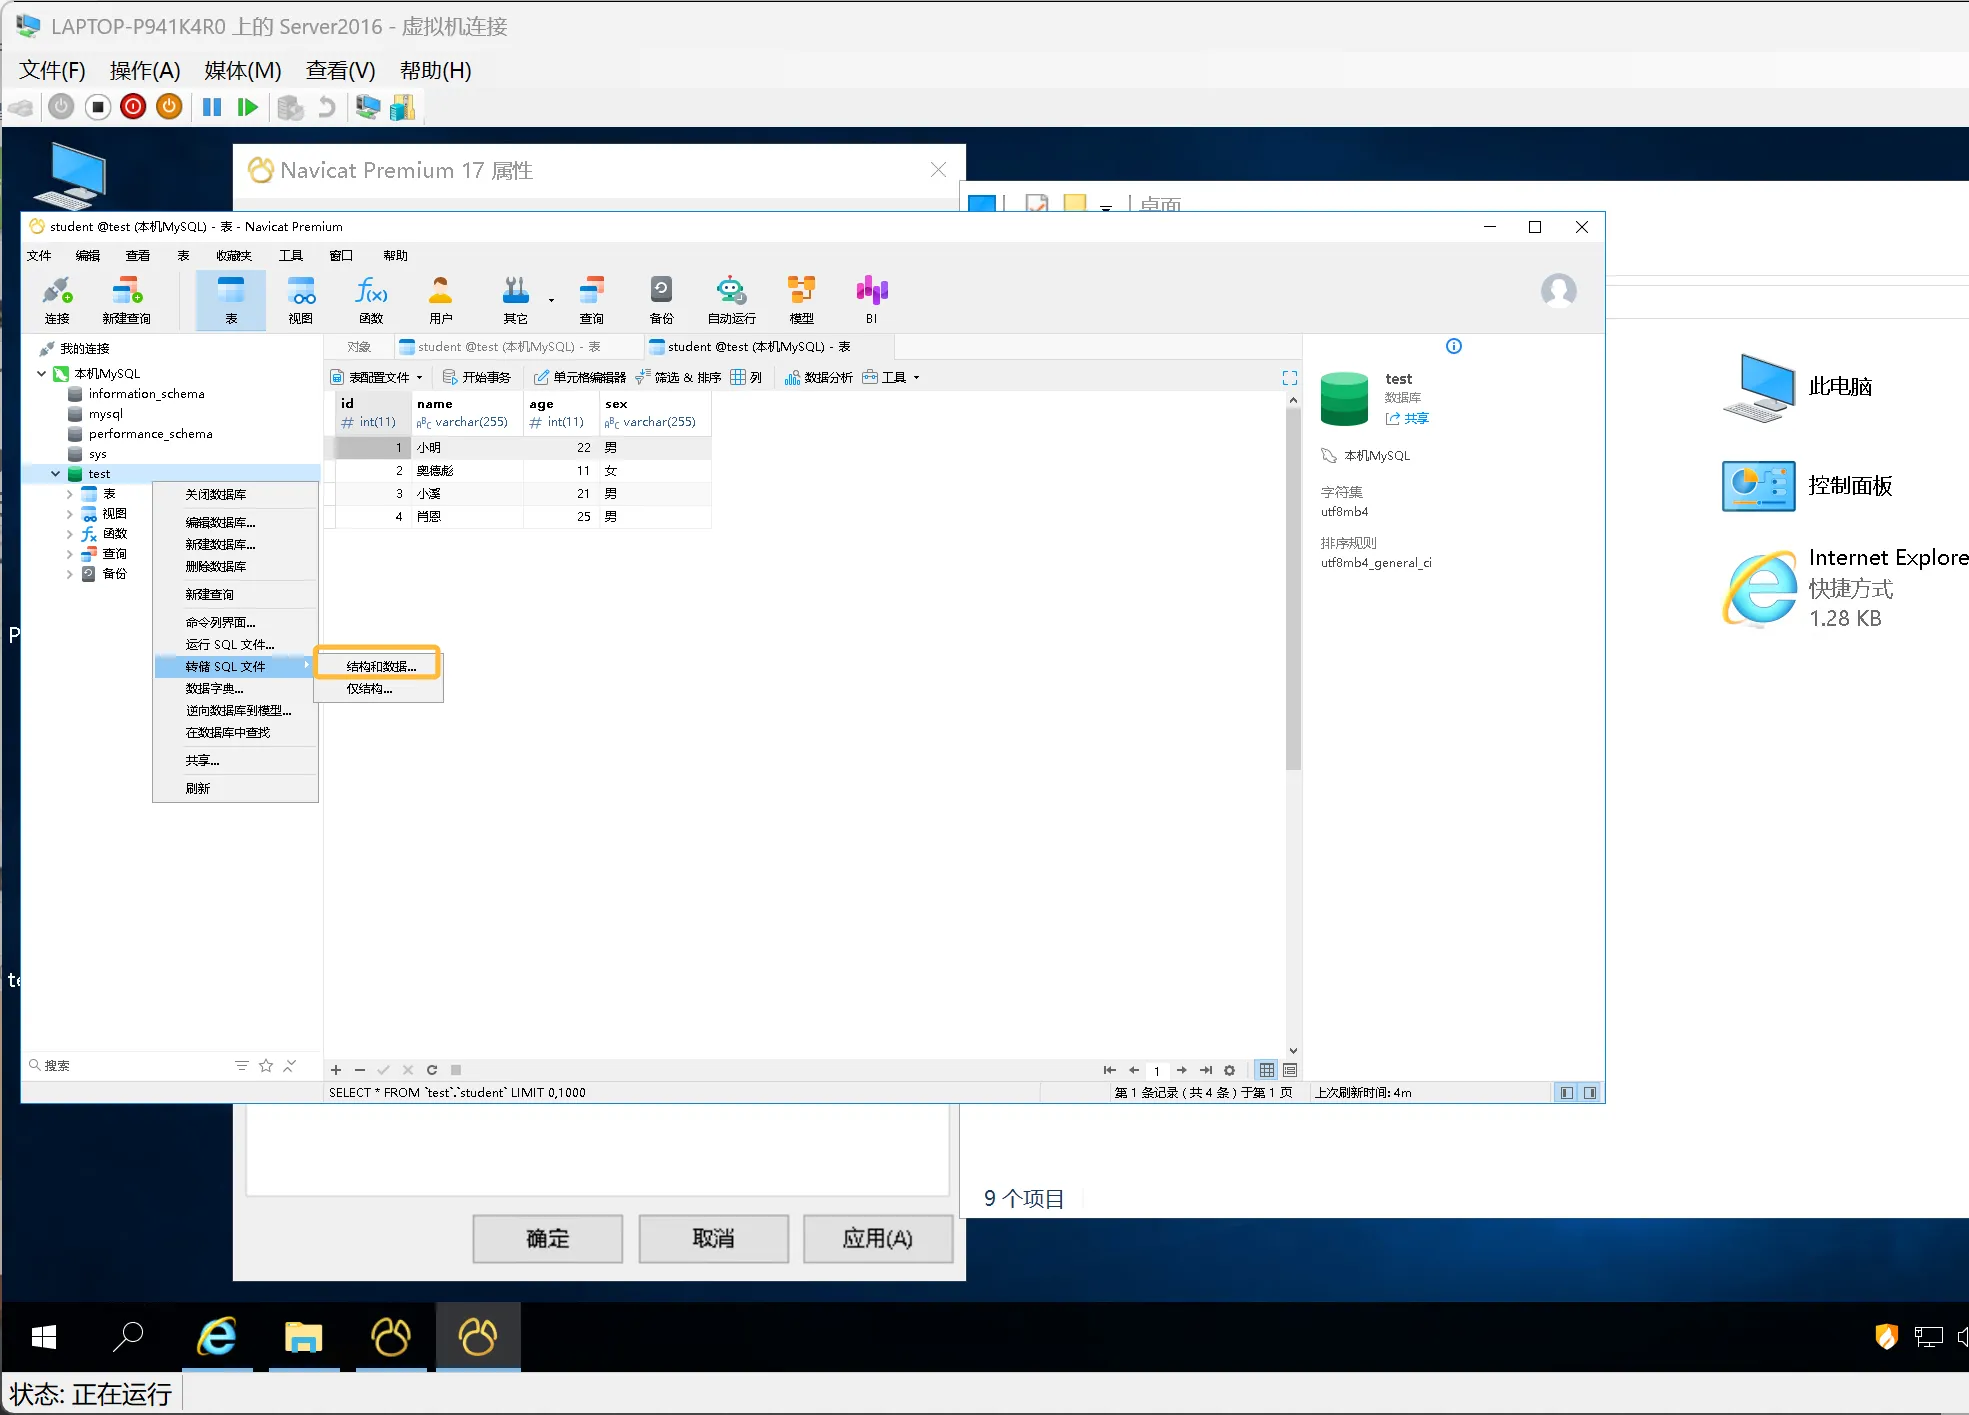Click the user avatar icon in Navicat
This screenshot has width=1969, height=1415.
click(x=1558, y=291)
